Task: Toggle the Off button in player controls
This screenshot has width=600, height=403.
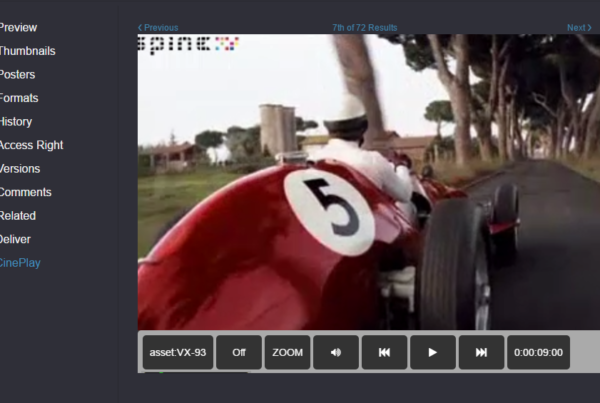Action: (239, 352)
